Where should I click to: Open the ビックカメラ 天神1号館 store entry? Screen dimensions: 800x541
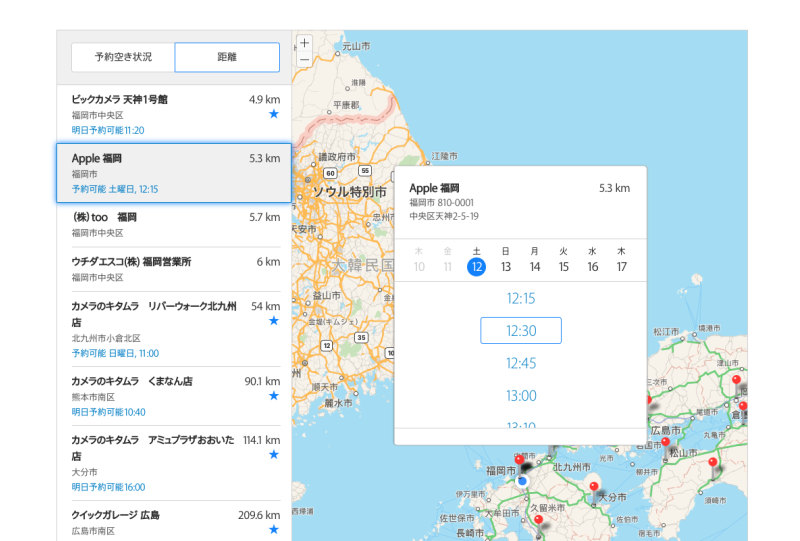tap(174, 114)
